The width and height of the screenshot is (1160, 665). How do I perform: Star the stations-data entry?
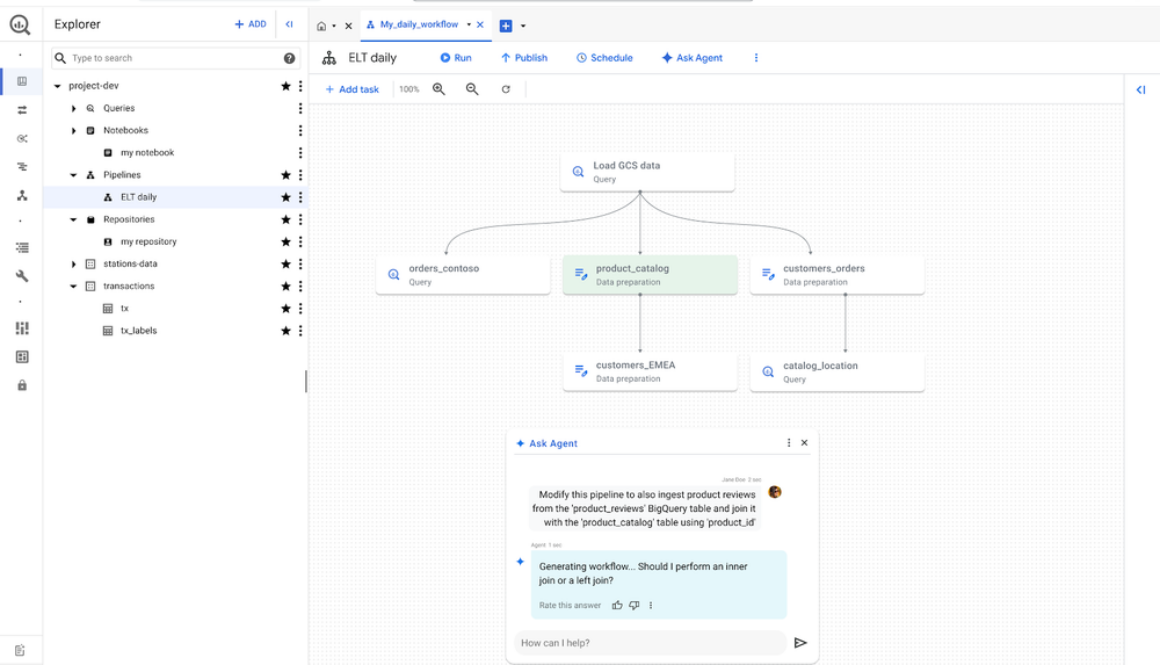click(285, 263)
